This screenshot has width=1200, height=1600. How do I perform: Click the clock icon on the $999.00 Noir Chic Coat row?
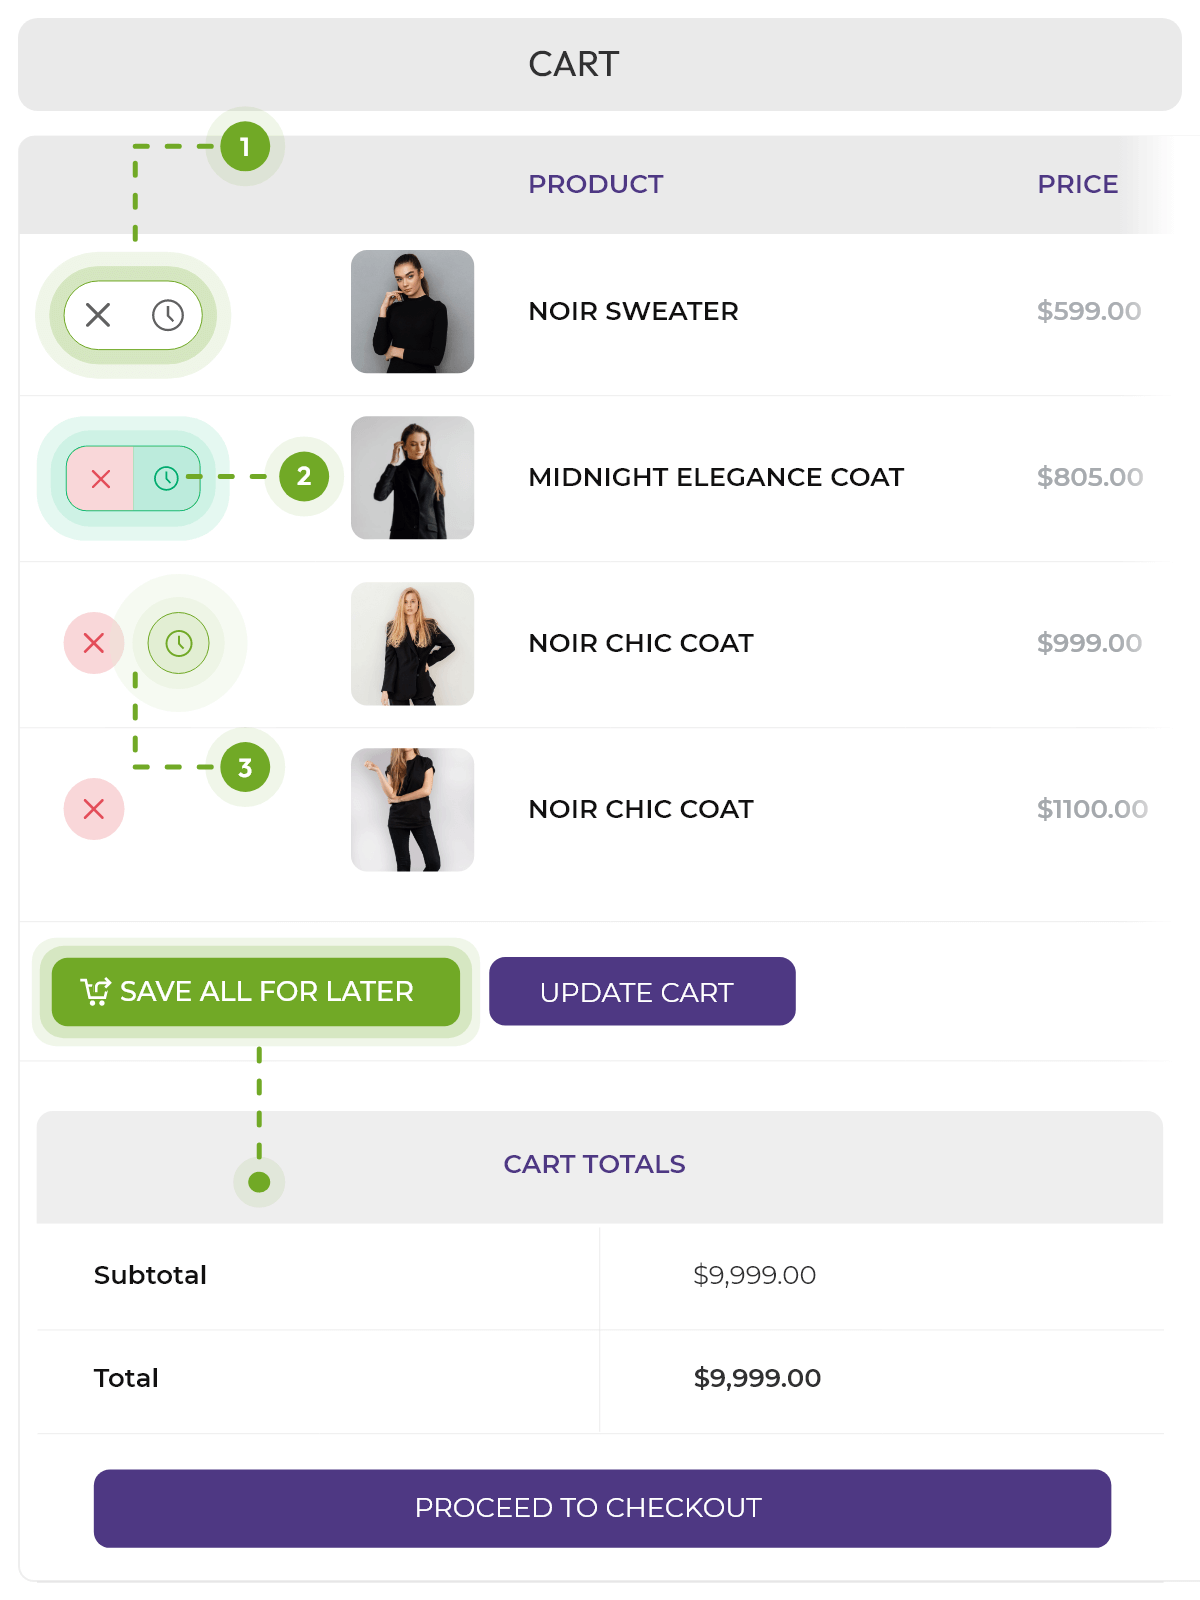coord(179,643)
